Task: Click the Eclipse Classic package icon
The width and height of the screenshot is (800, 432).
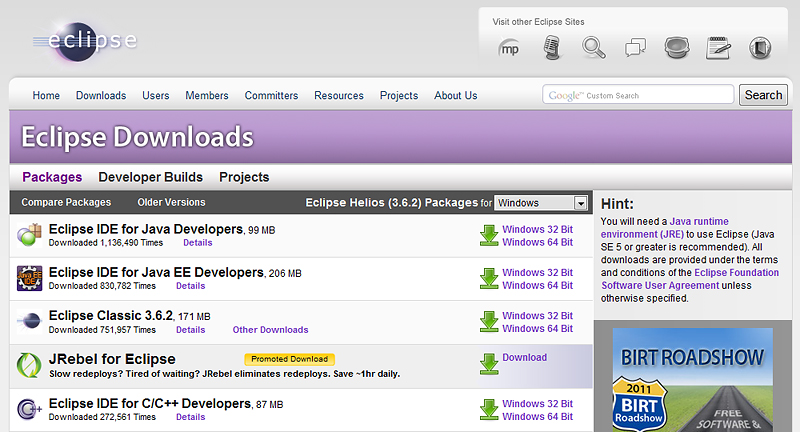Action: click(29, 321)
